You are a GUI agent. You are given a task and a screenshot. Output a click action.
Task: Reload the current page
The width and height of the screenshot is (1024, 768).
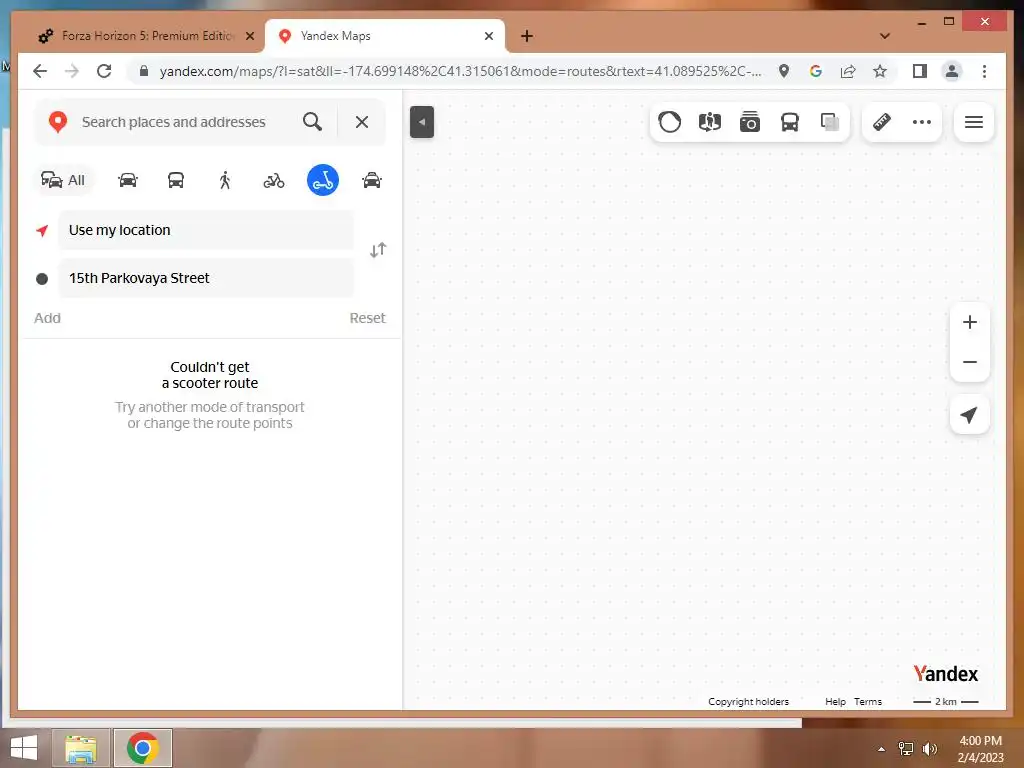point(104,71)
